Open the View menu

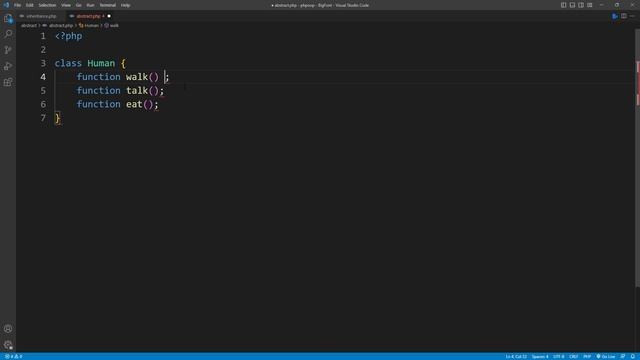[x=66, y=5]
